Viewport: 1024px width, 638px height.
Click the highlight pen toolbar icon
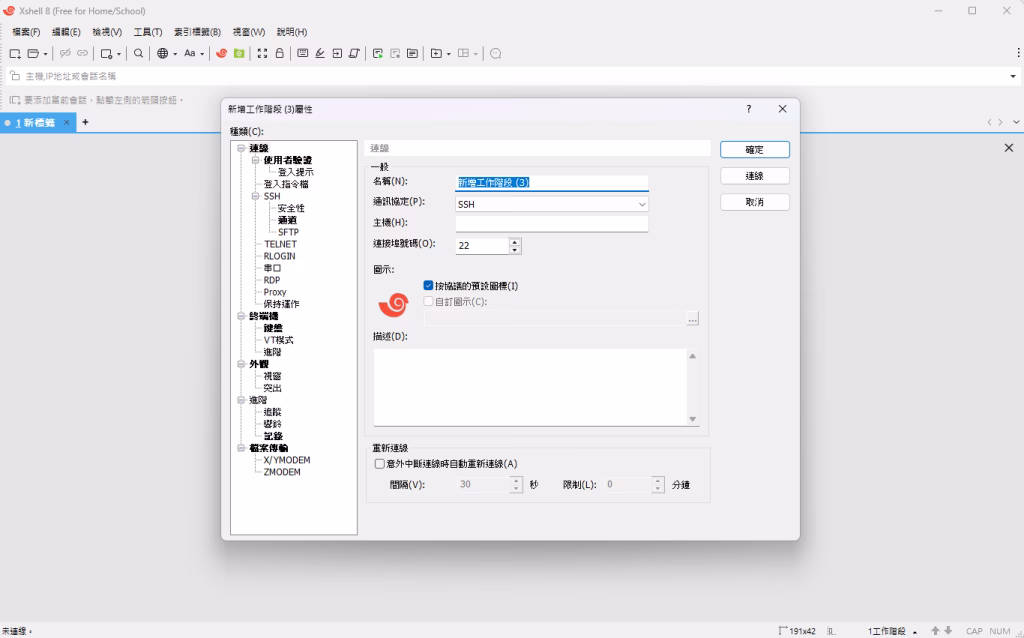coord(320,54)
